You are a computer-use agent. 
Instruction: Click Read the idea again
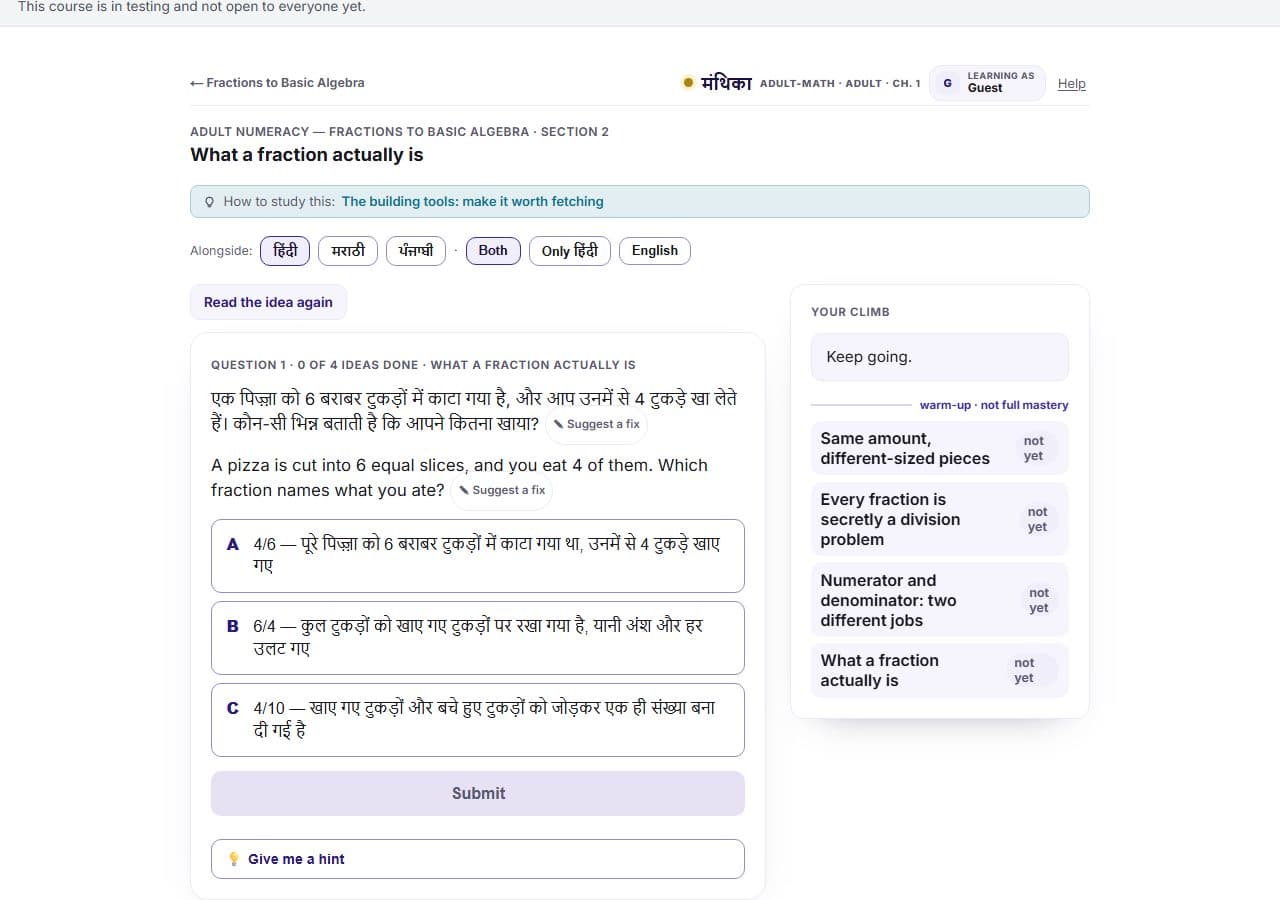(x=268, y=302)
